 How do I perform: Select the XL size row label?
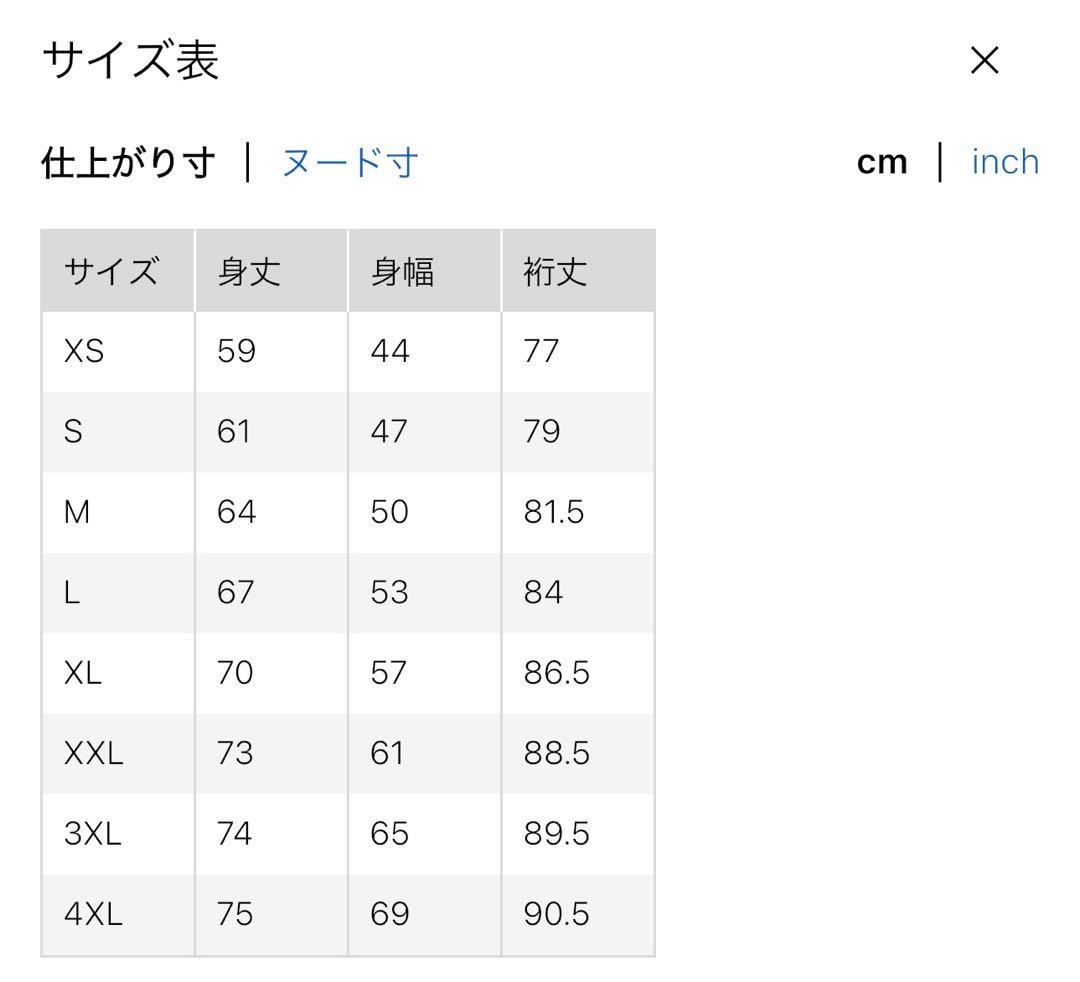[83, 673]
